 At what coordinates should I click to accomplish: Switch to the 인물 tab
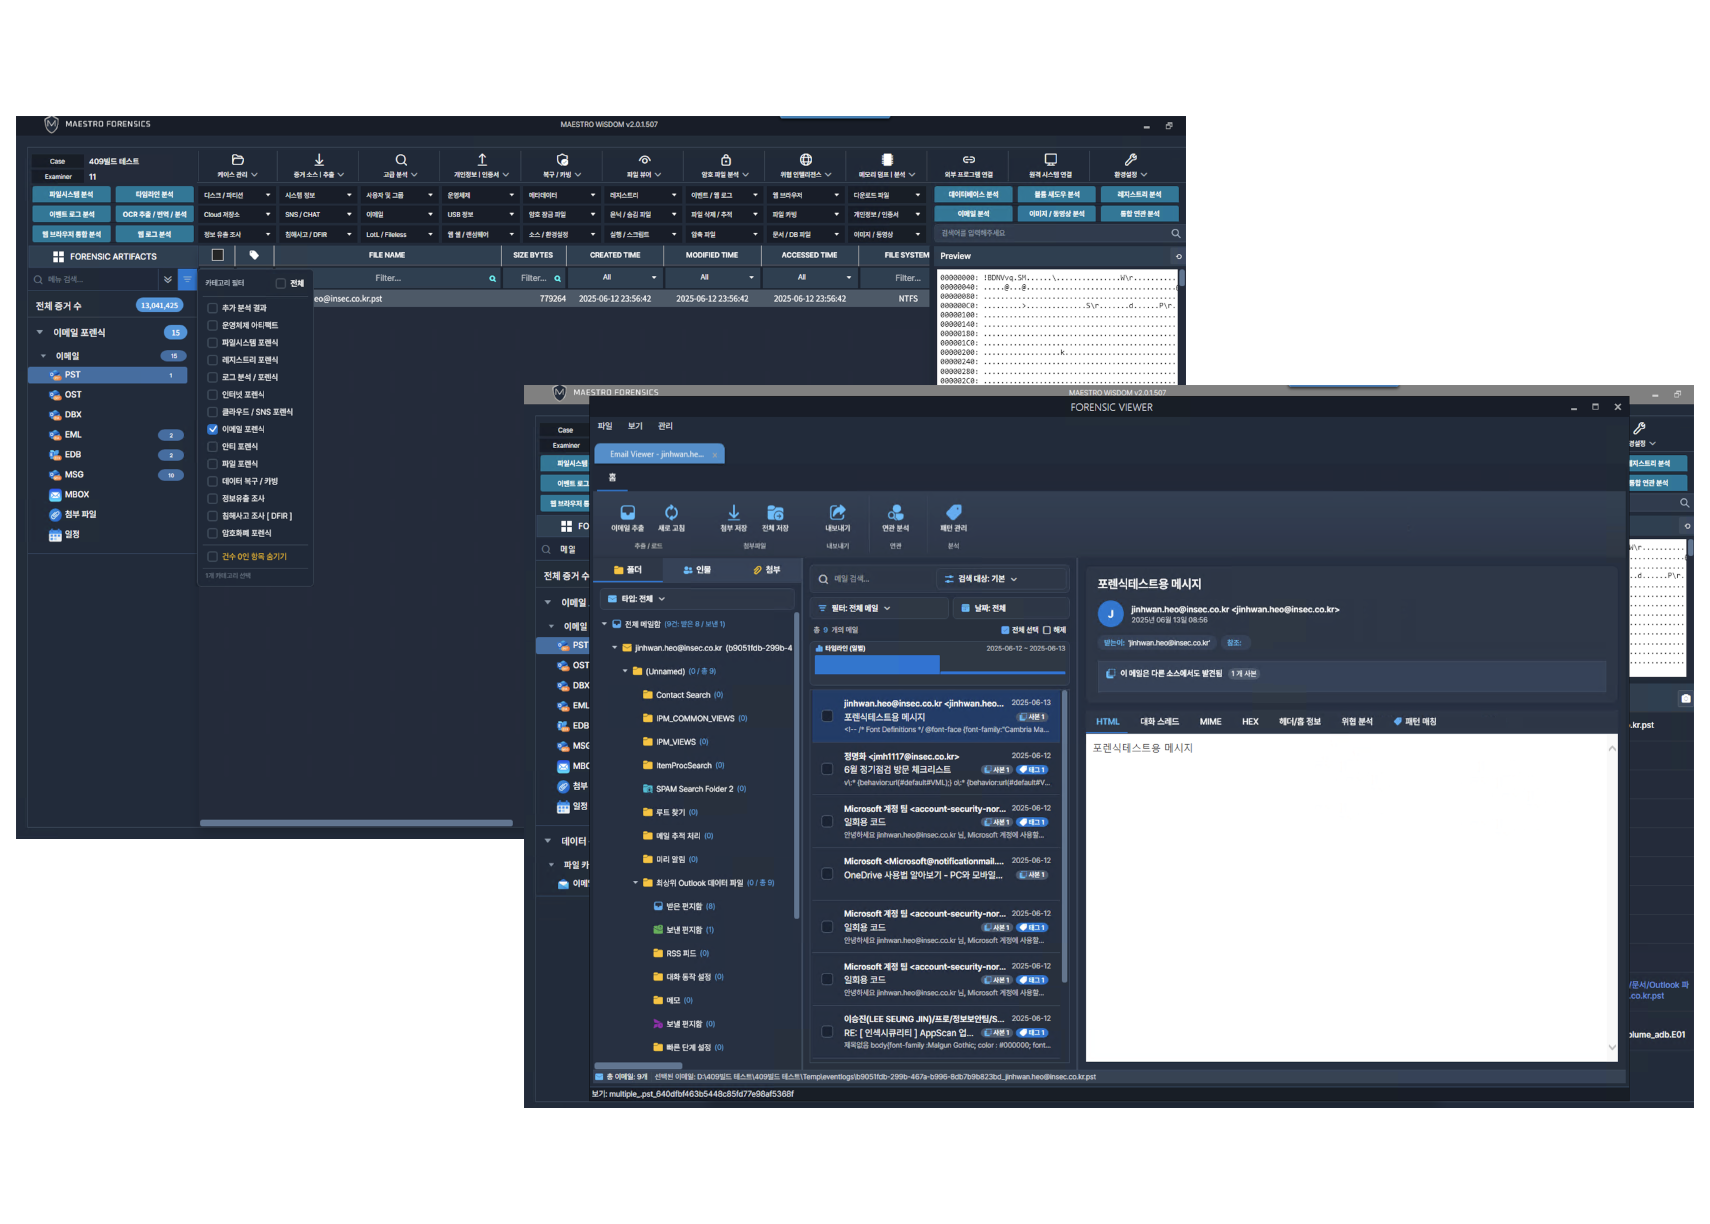pos(697,570)
